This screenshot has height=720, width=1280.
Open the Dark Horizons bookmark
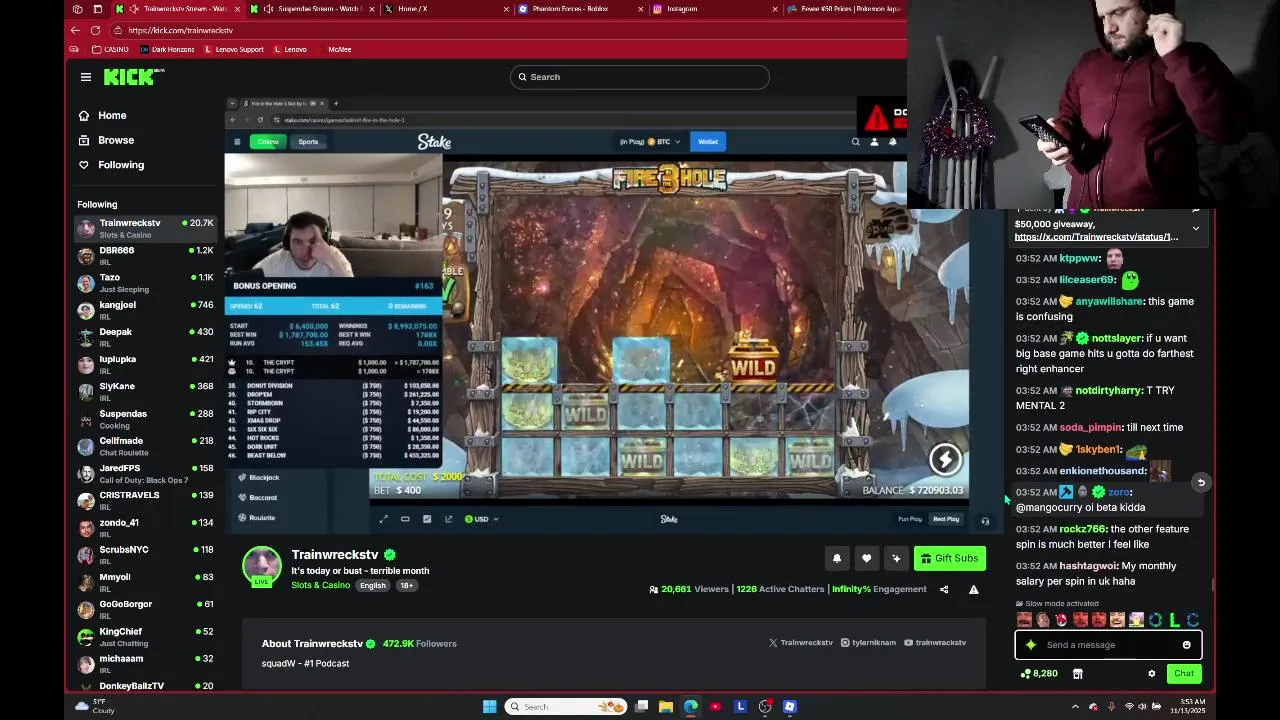pos(167,49)
